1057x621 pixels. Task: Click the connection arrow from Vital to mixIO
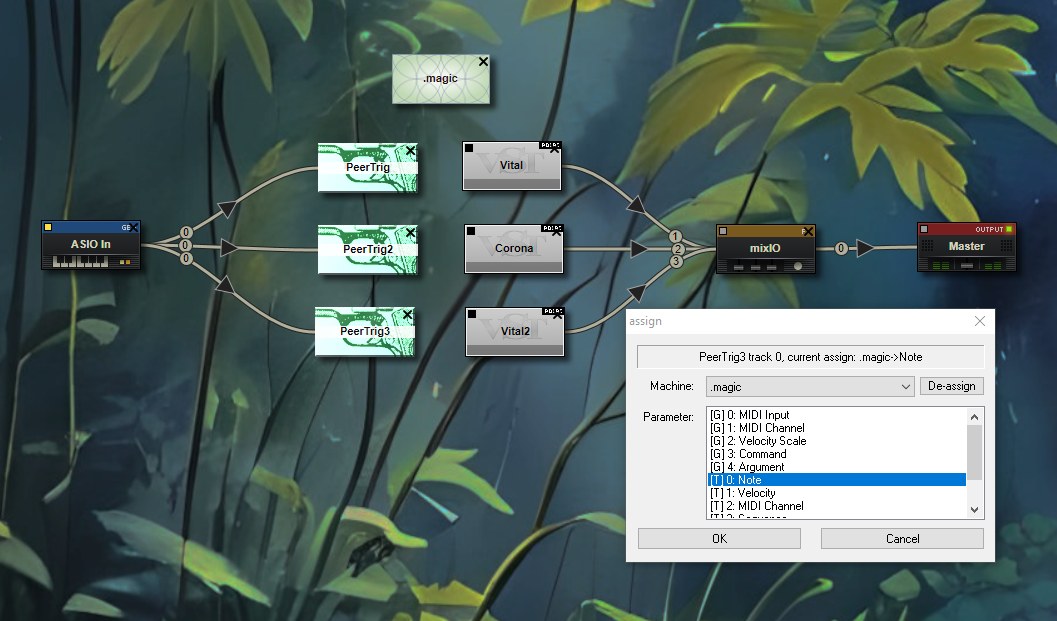[x=636, y=203]
